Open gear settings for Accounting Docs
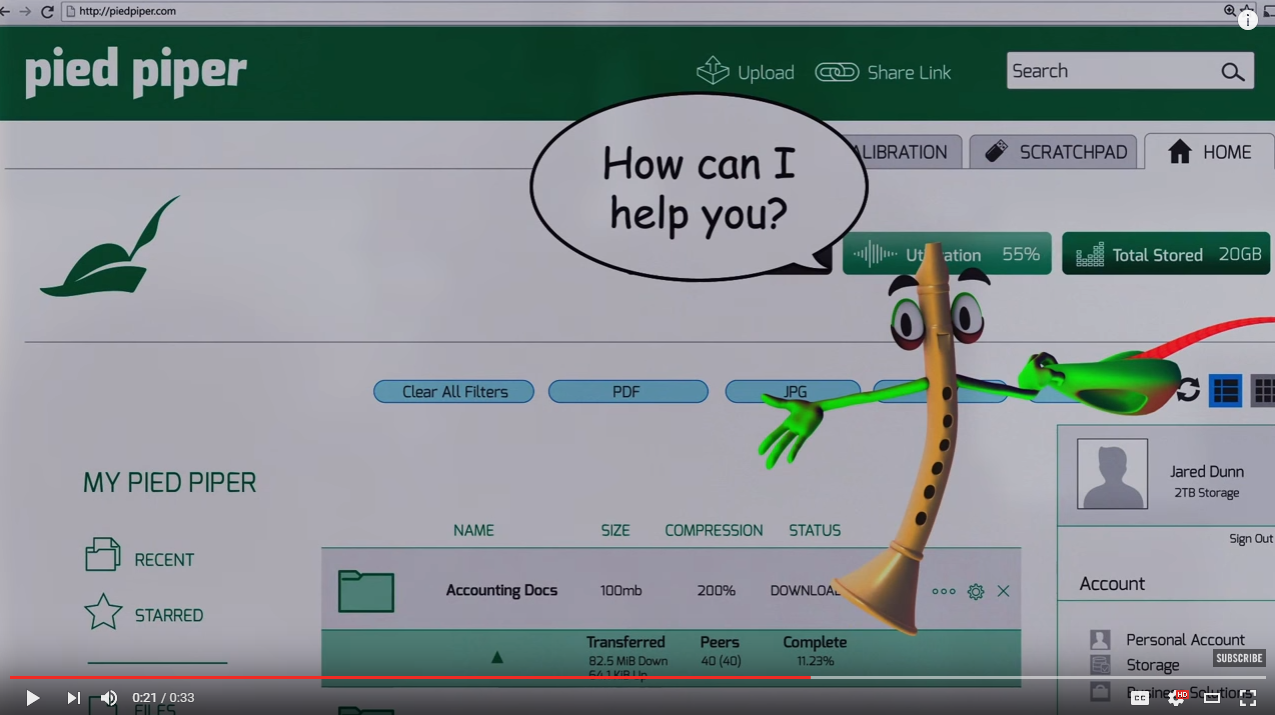This screenshot has width=1275, height=715. click(976, 591)
